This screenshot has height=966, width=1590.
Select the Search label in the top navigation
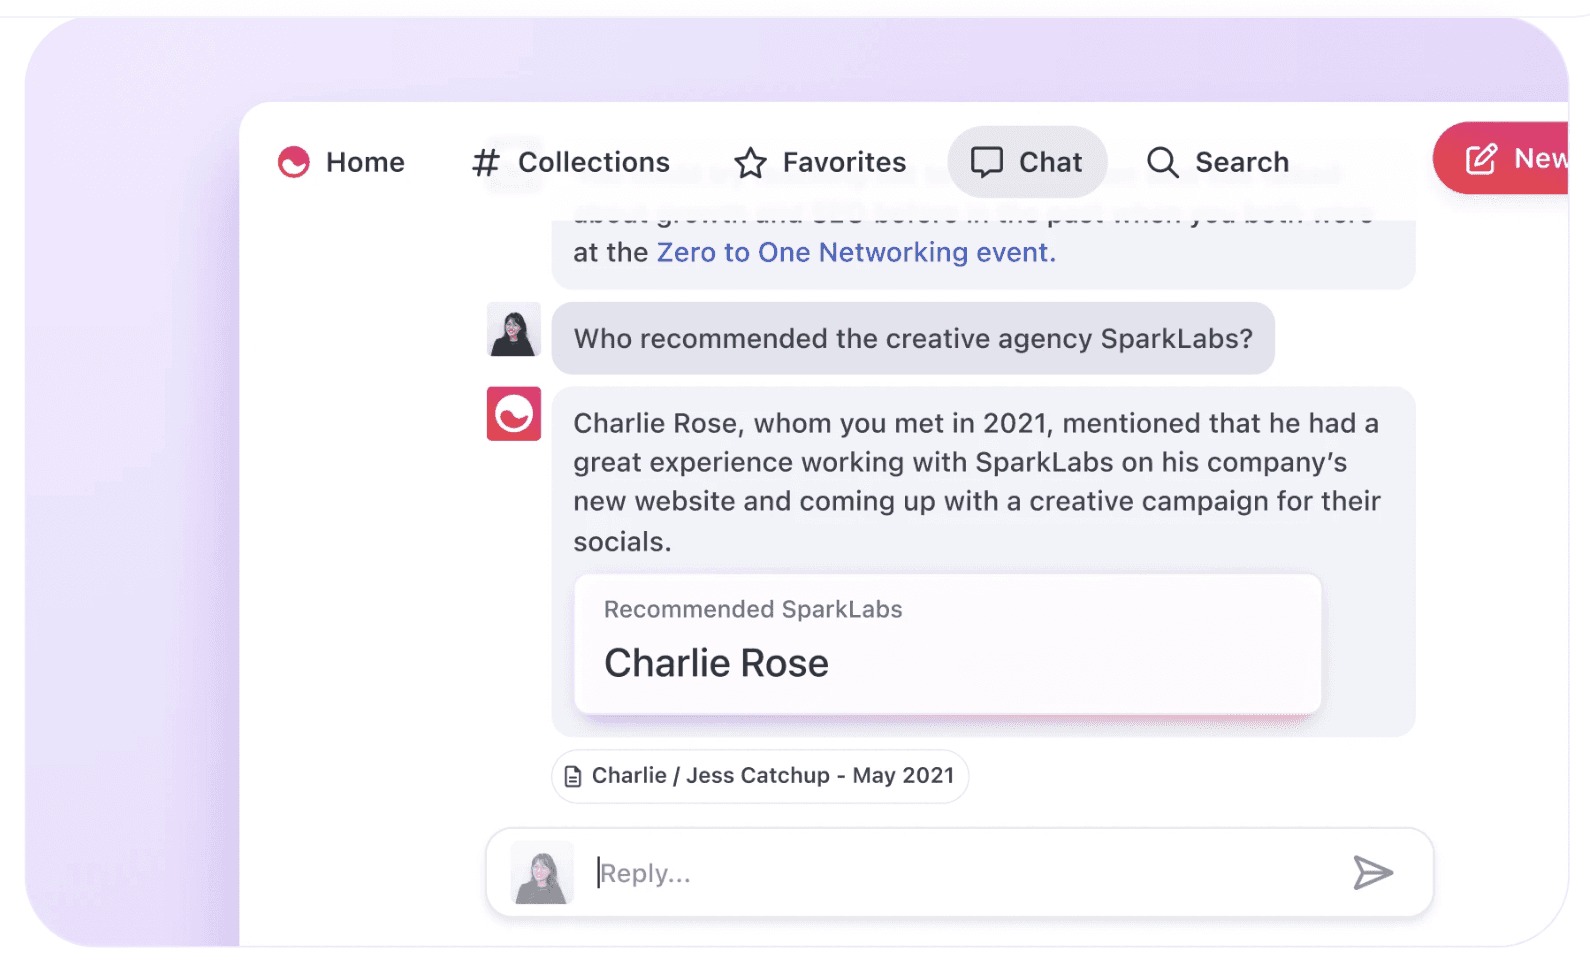coord(1242,162)
